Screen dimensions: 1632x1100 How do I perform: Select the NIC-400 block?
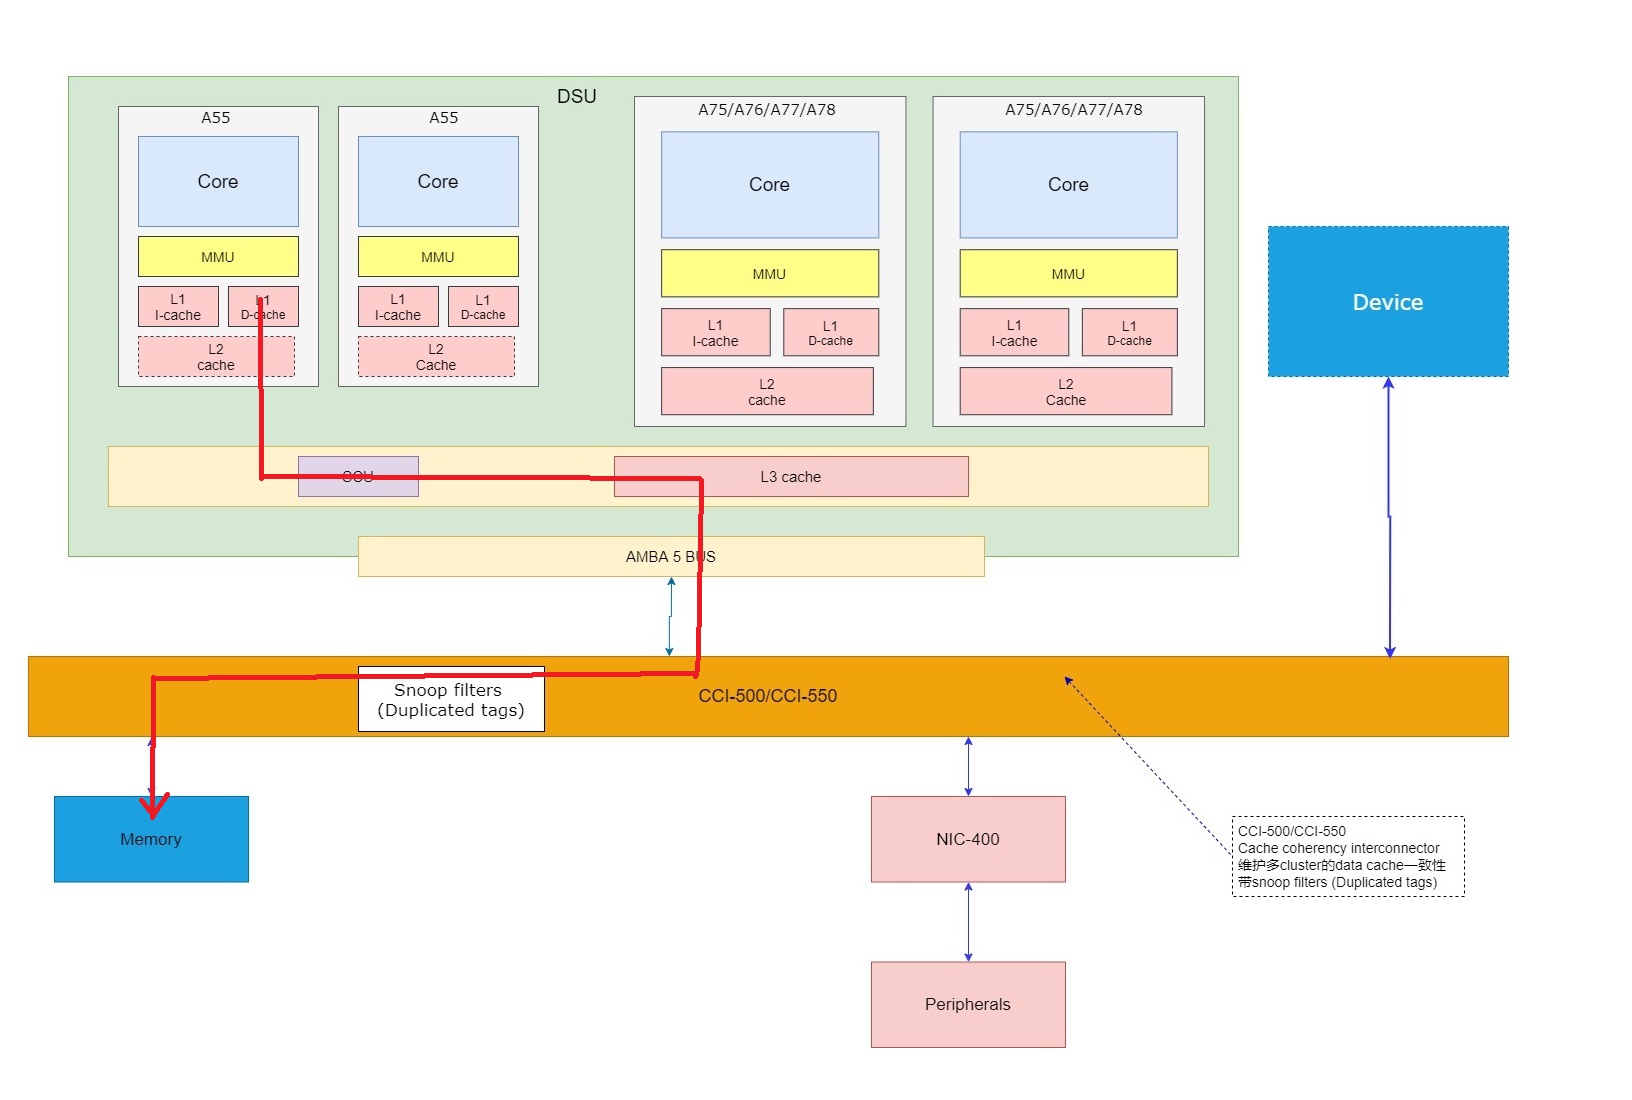968,839
